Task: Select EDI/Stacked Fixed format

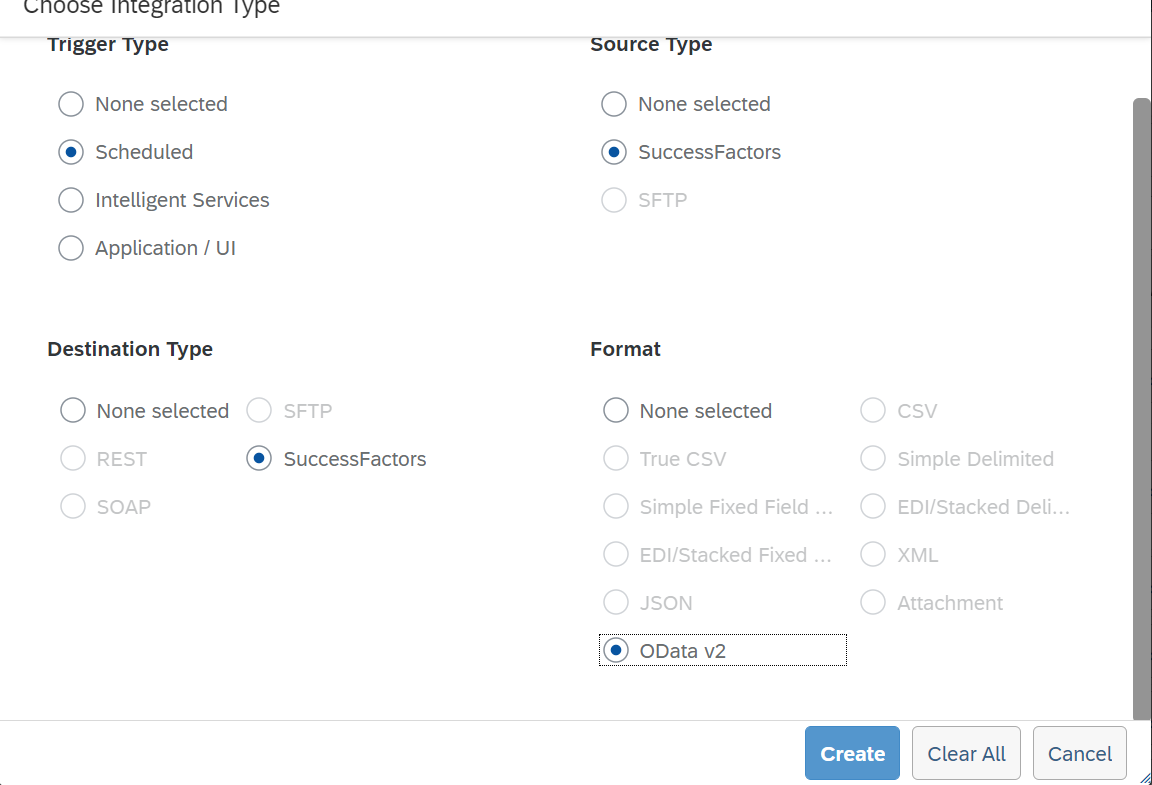Action: click(616, 554)
